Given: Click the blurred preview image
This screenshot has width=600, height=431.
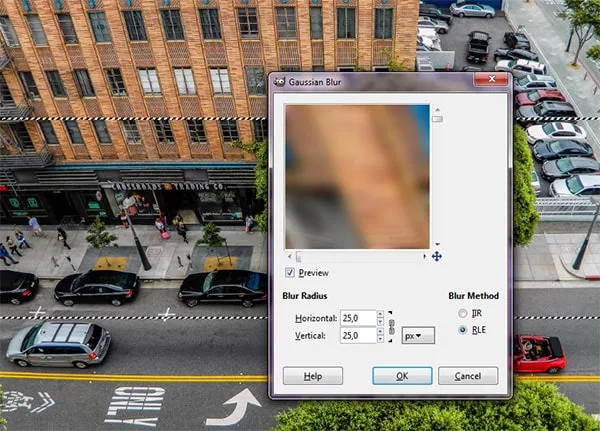Looking at the screenshot, I should pyautogui.click(x=357, y=177).
